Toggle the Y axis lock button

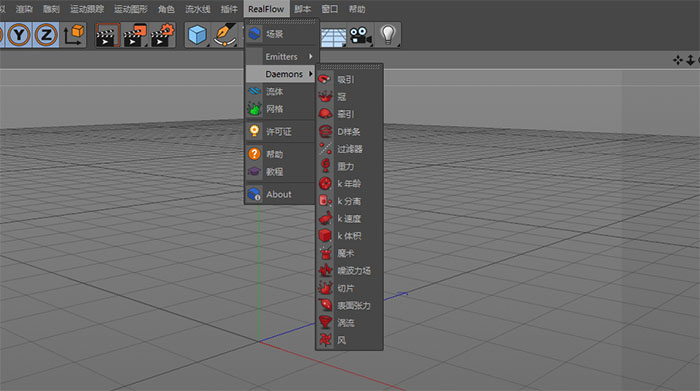19,35
